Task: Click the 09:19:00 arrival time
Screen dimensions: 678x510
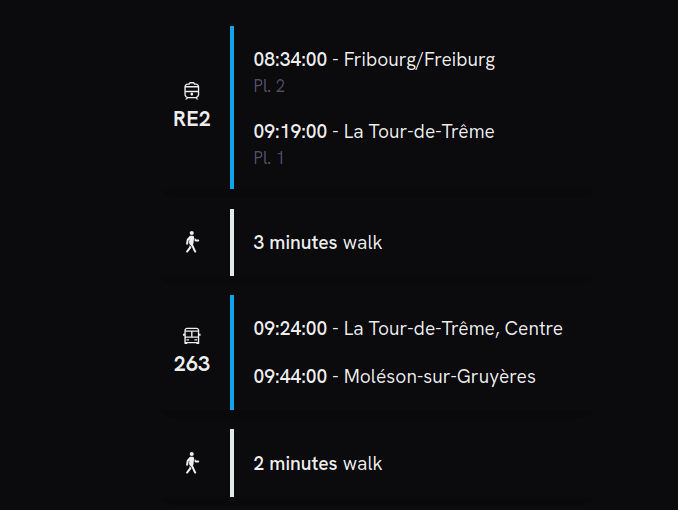Action: tap(290, 132)
